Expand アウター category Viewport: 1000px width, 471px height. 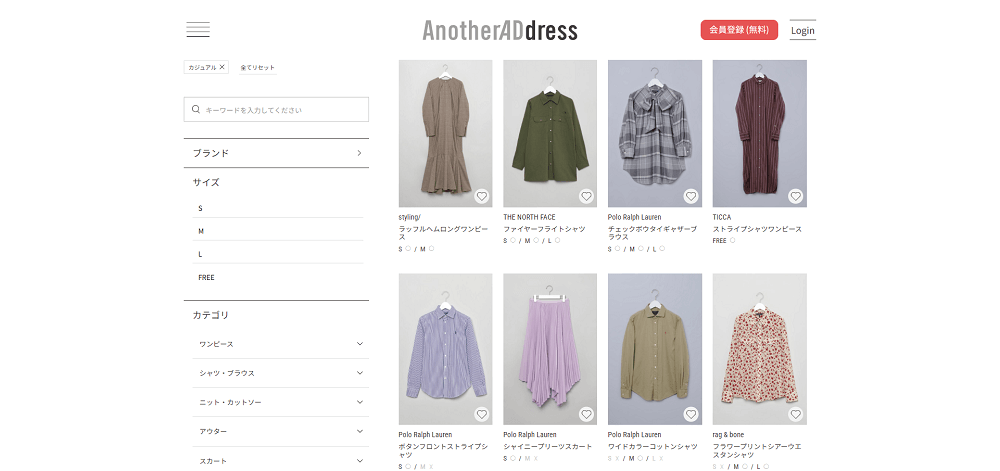click(281, 431)
